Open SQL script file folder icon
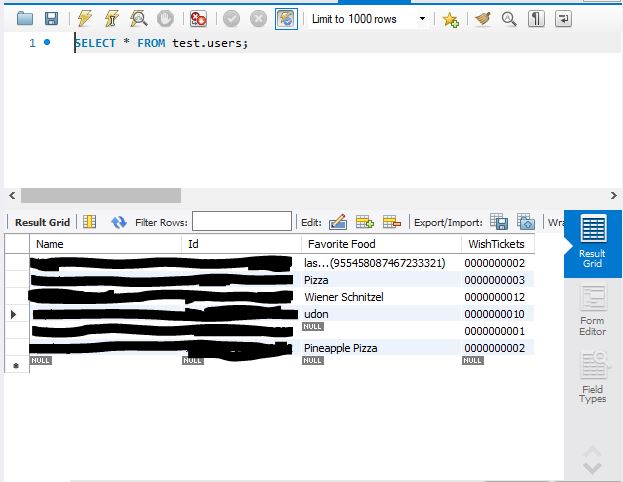This screenshot has height=482, width=623. coord(25,19)
